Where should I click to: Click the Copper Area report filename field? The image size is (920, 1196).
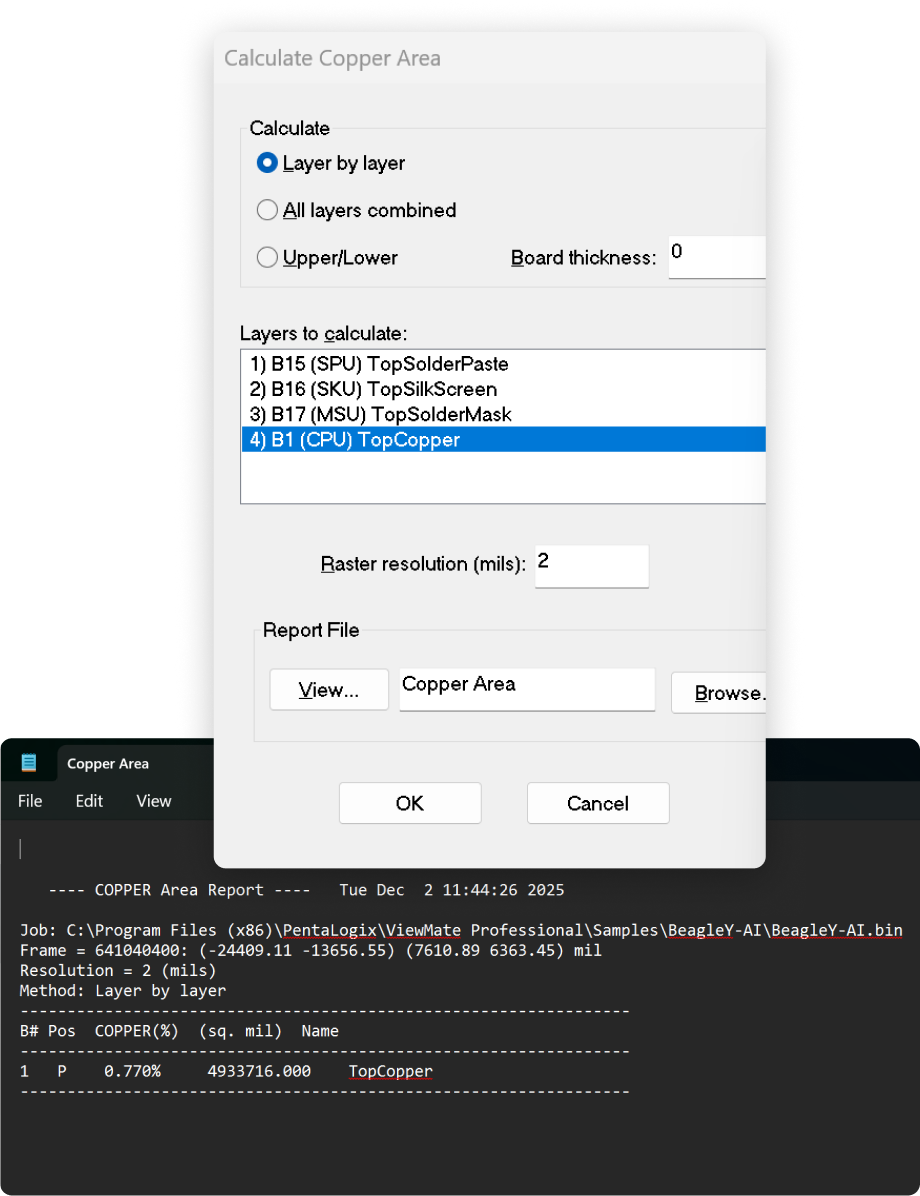(x=526, y=690)
